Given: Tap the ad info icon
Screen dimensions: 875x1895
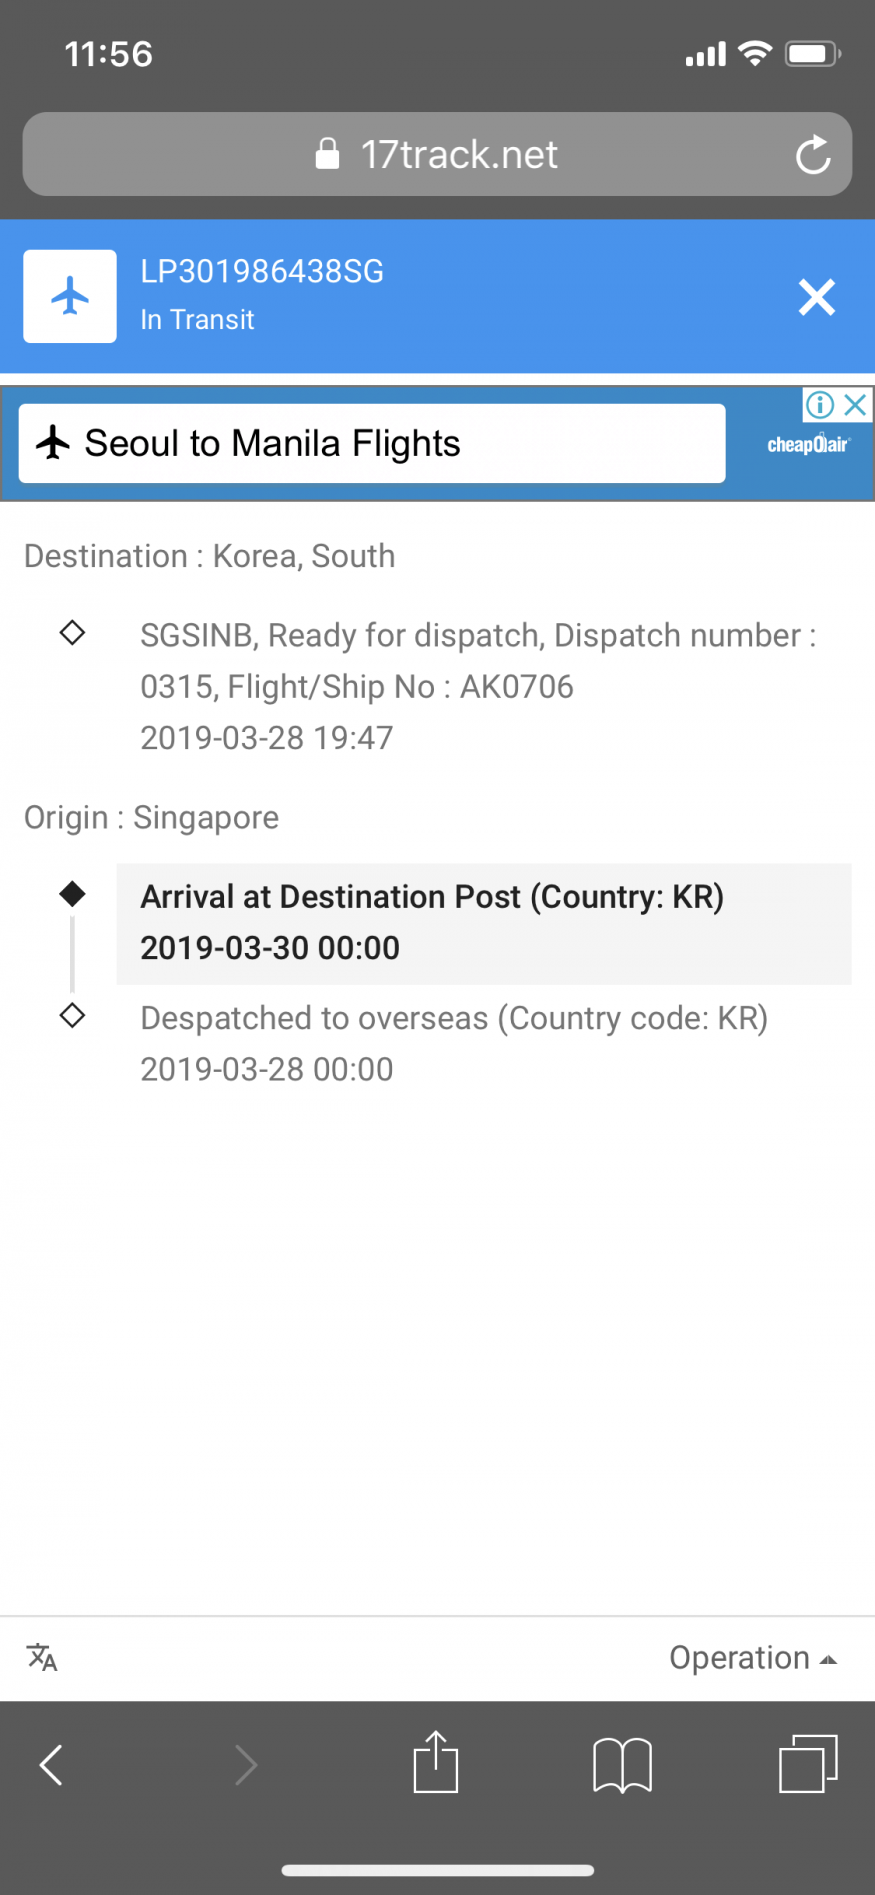Looking at the screenshot, I should (820, 405).
